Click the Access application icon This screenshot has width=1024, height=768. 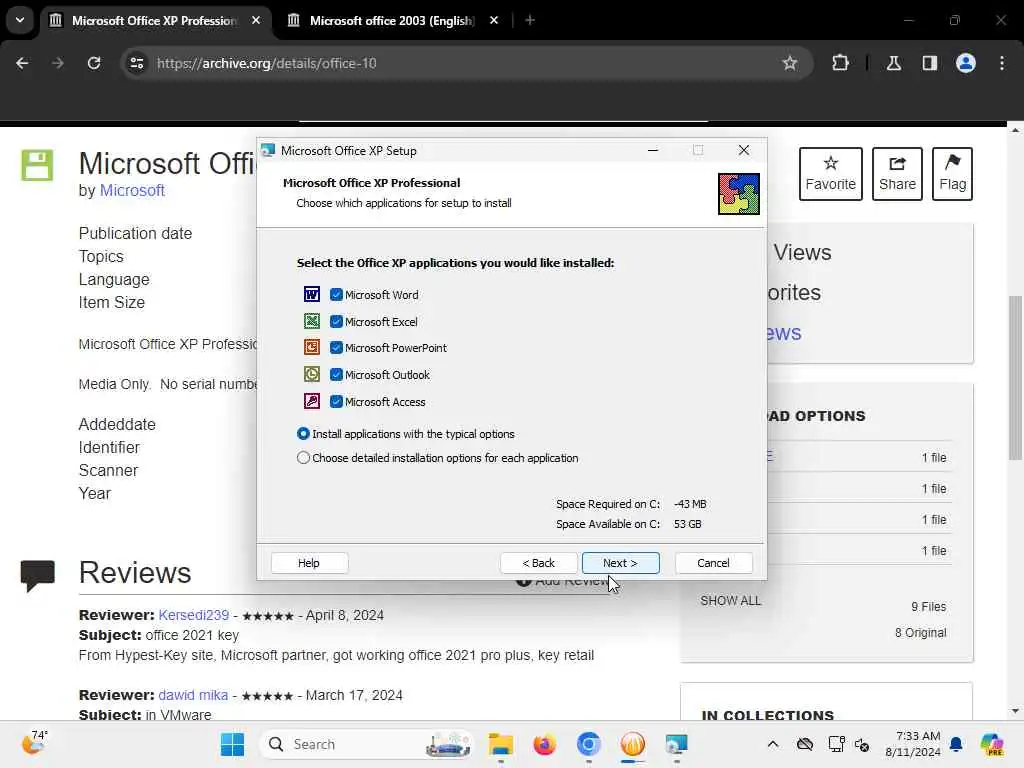(312, 401)
